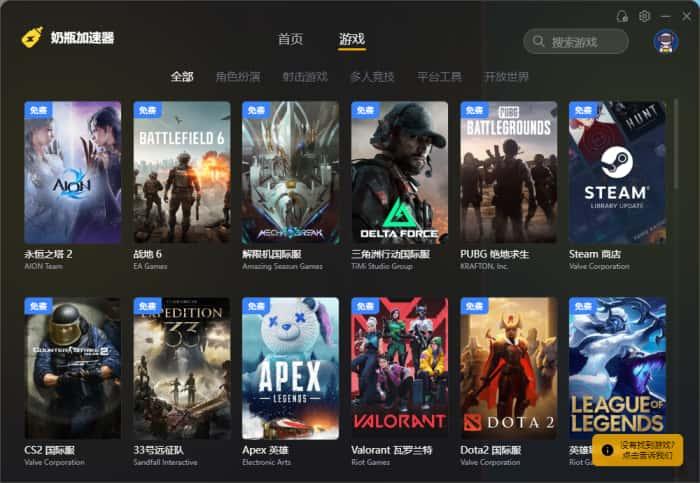Click the 搜索游戏 search input field
Viewport: 700px width, 483px height.
(576, 42)
